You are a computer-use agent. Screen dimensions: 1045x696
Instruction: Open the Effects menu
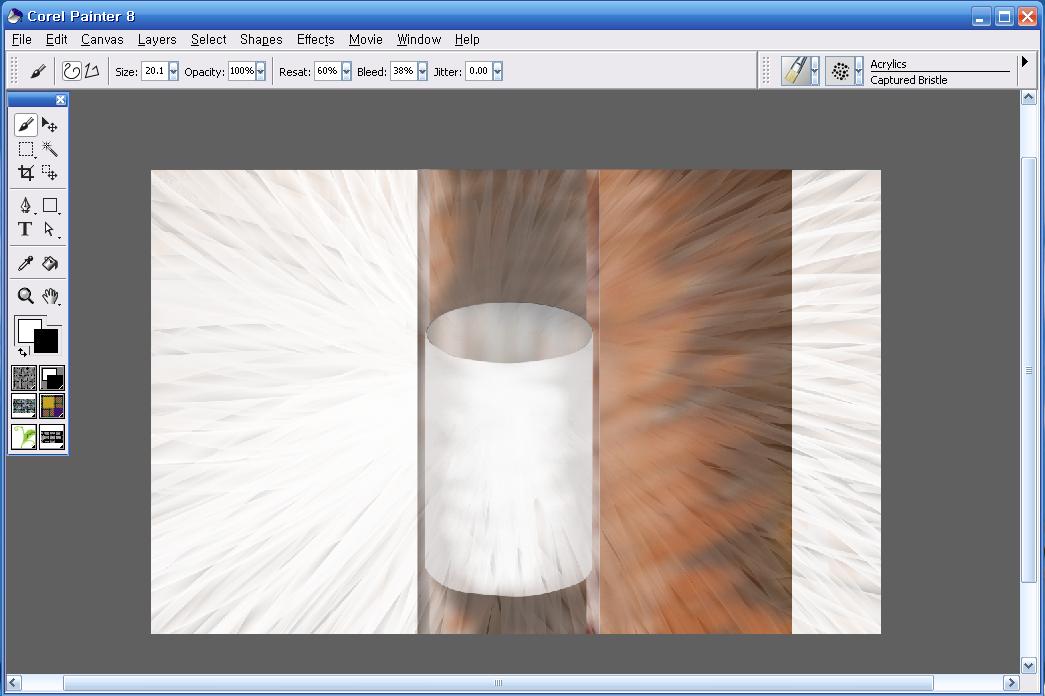pos(315,40)
